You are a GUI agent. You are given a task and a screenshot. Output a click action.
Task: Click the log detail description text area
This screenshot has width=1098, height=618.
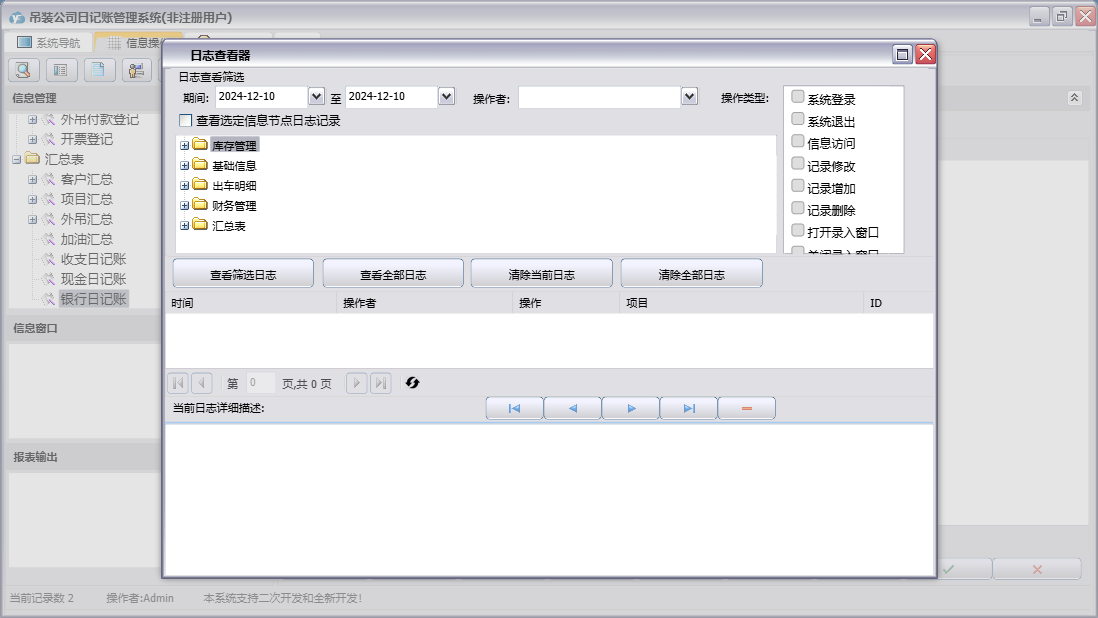pos(549,499)
